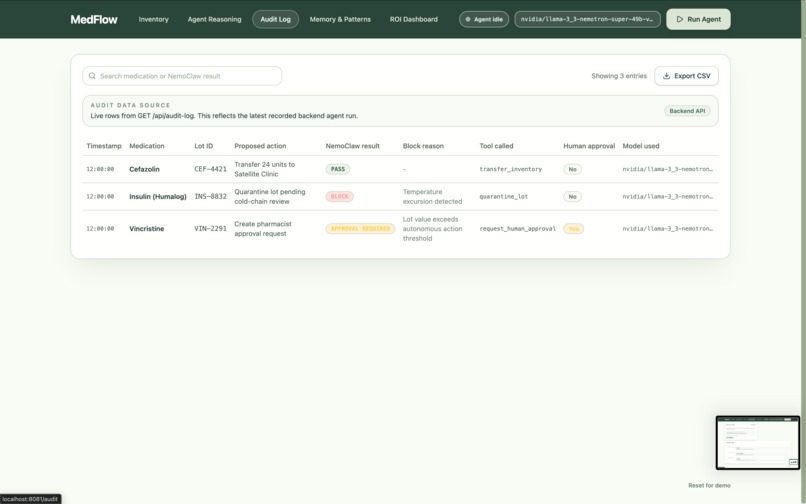Image resolution: width=806 pixels, height=504 pixels.
Task: Go to ROI Dashboard tab
Action: coord(413,19)
